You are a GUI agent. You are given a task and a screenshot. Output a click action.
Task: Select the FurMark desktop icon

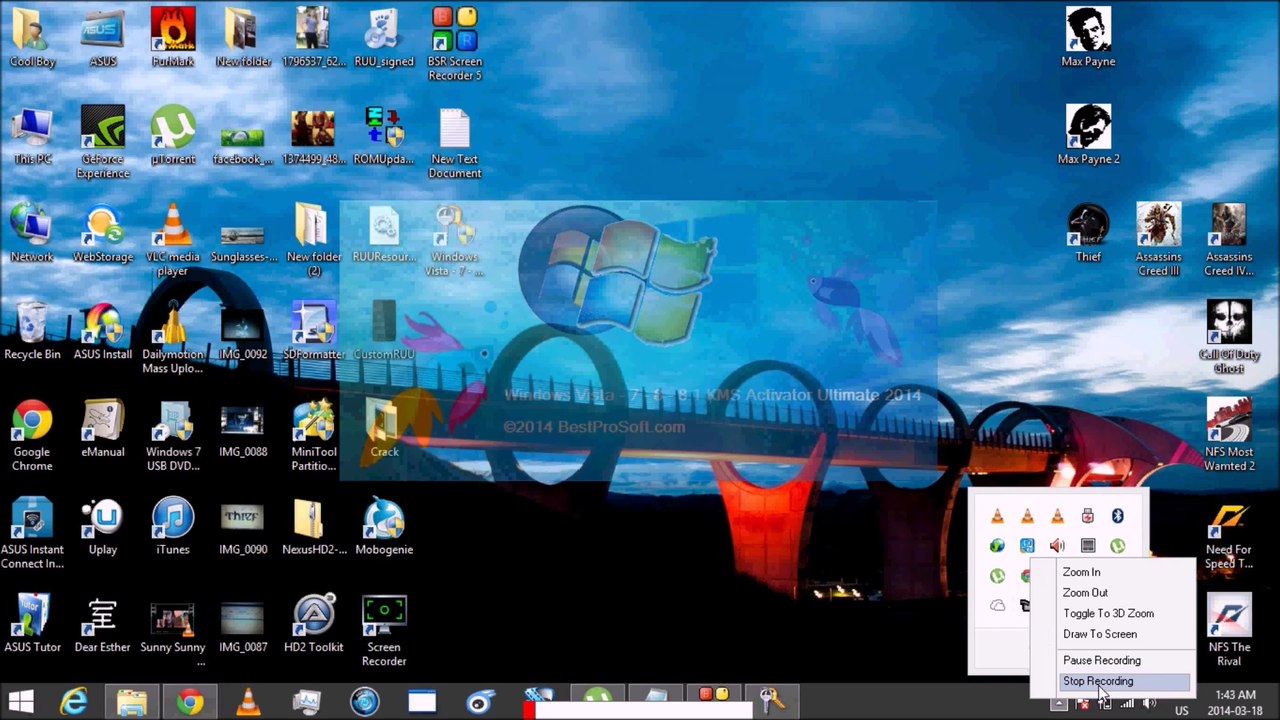point(173,38)
